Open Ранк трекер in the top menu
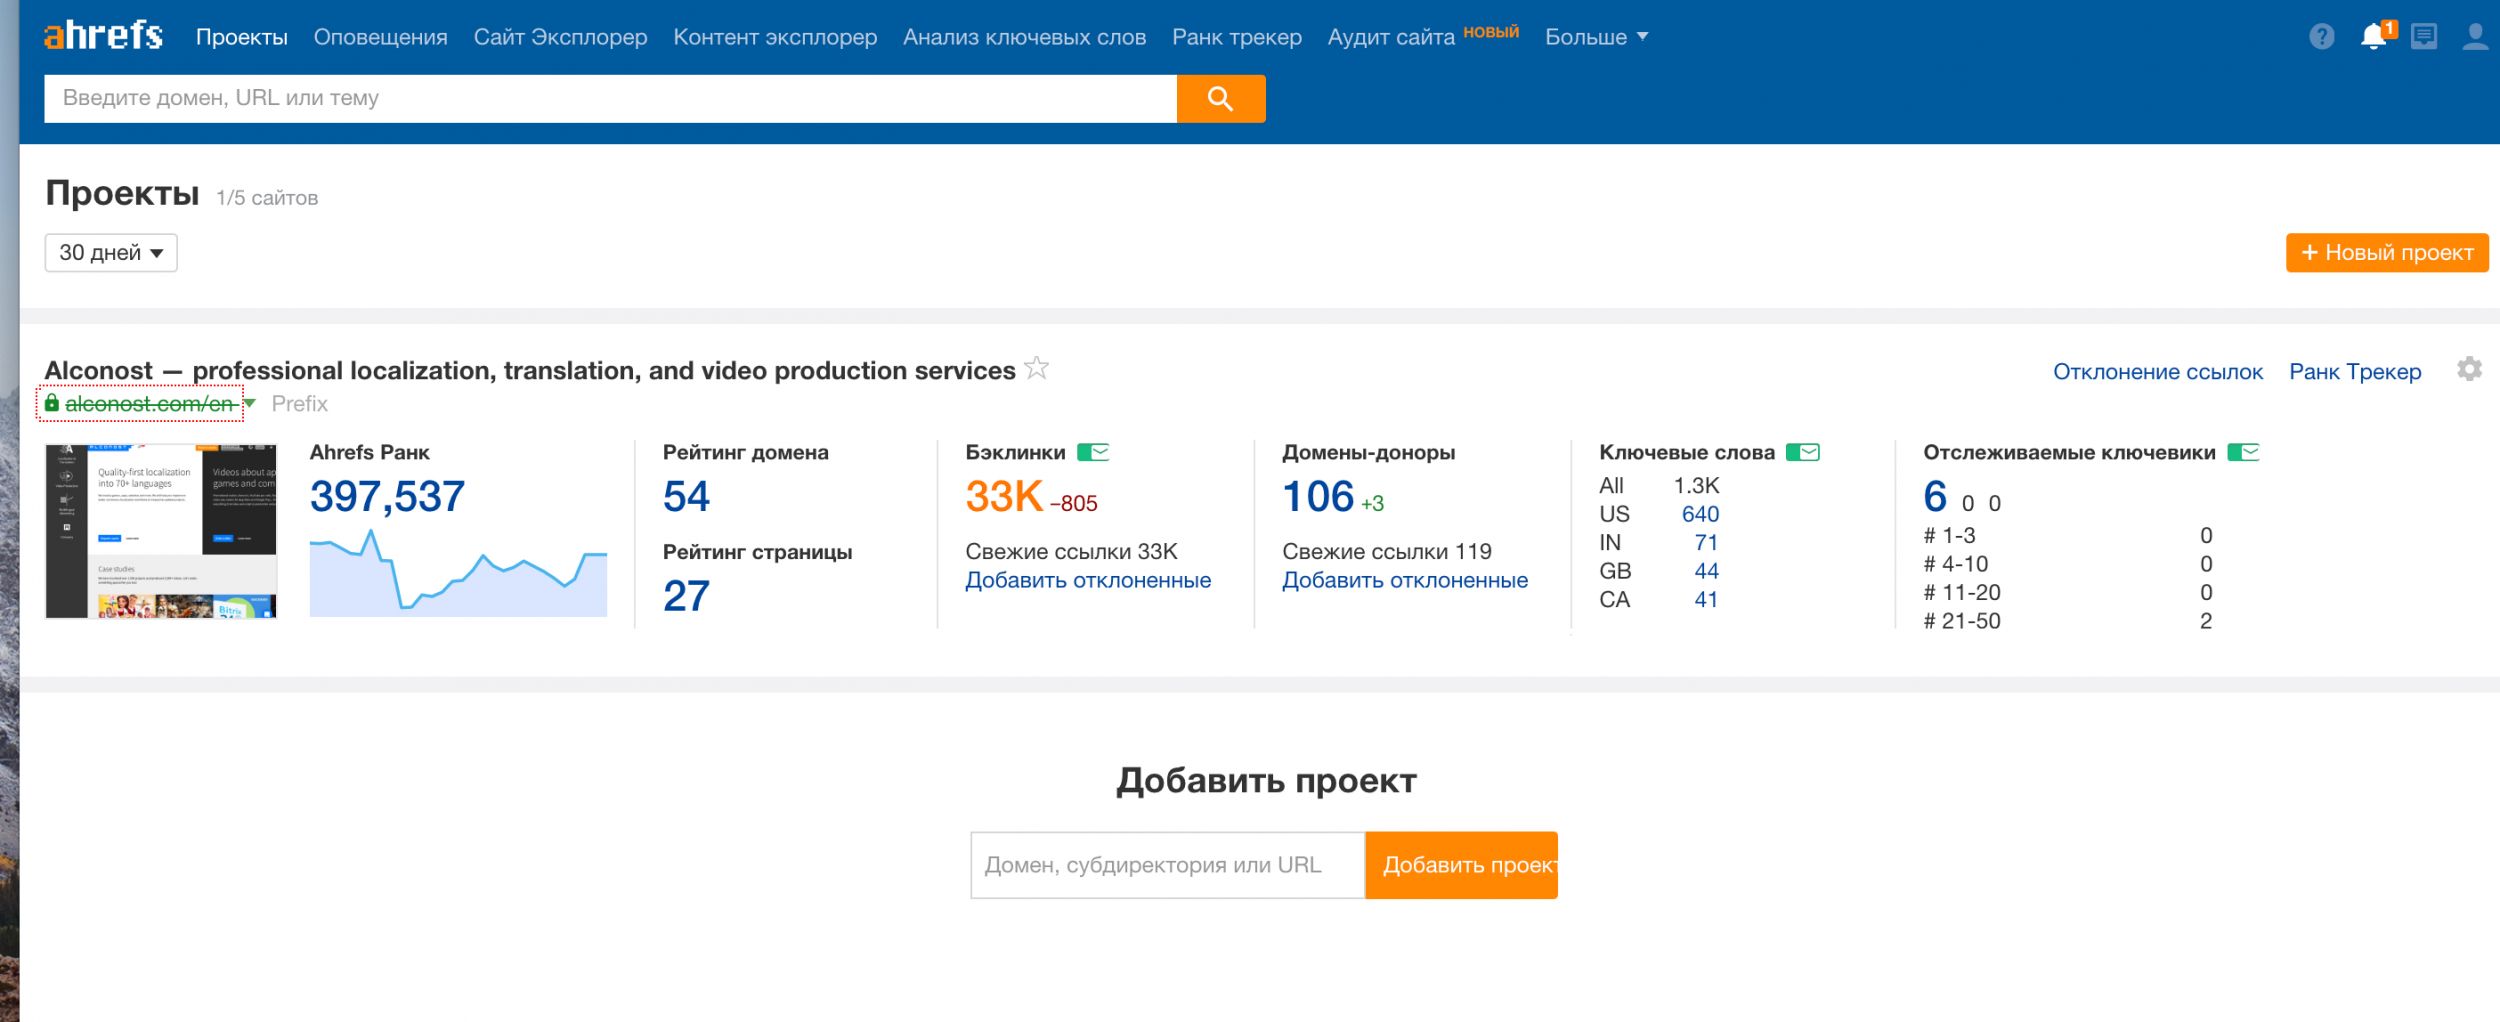Screen dimensions: 2500x1022 click(x=1237, y=37)
